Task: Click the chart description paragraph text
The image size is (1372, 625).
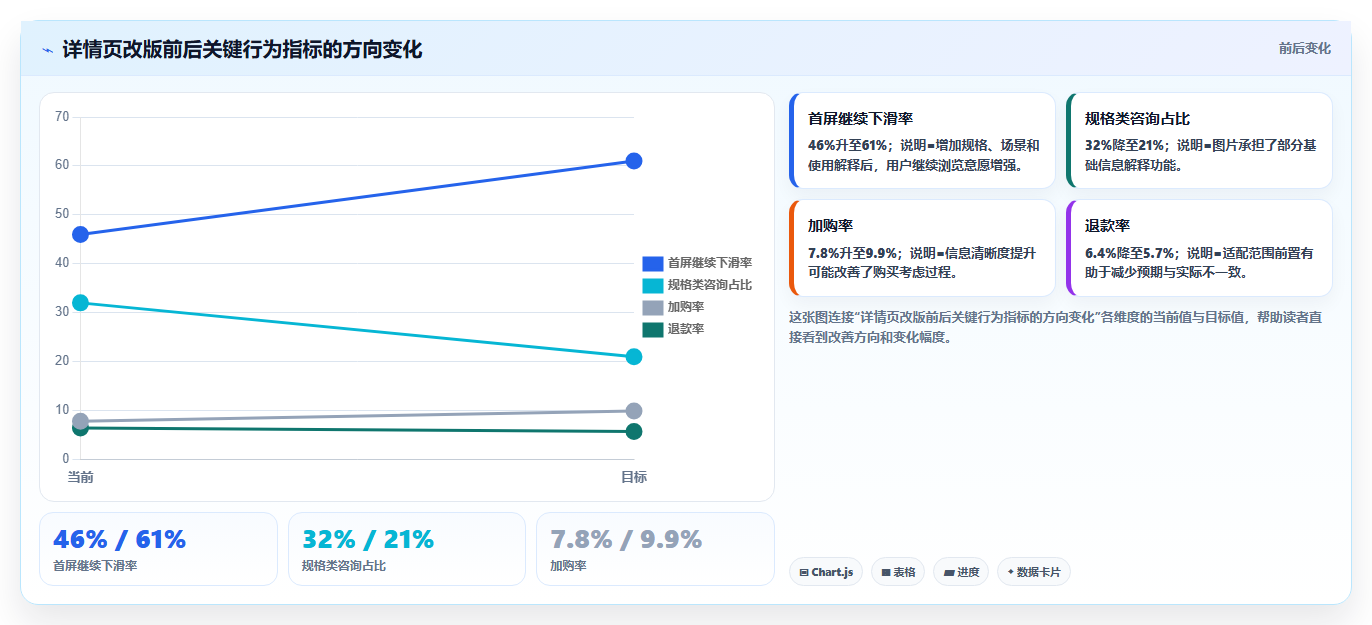Action: coord(1054,327)
